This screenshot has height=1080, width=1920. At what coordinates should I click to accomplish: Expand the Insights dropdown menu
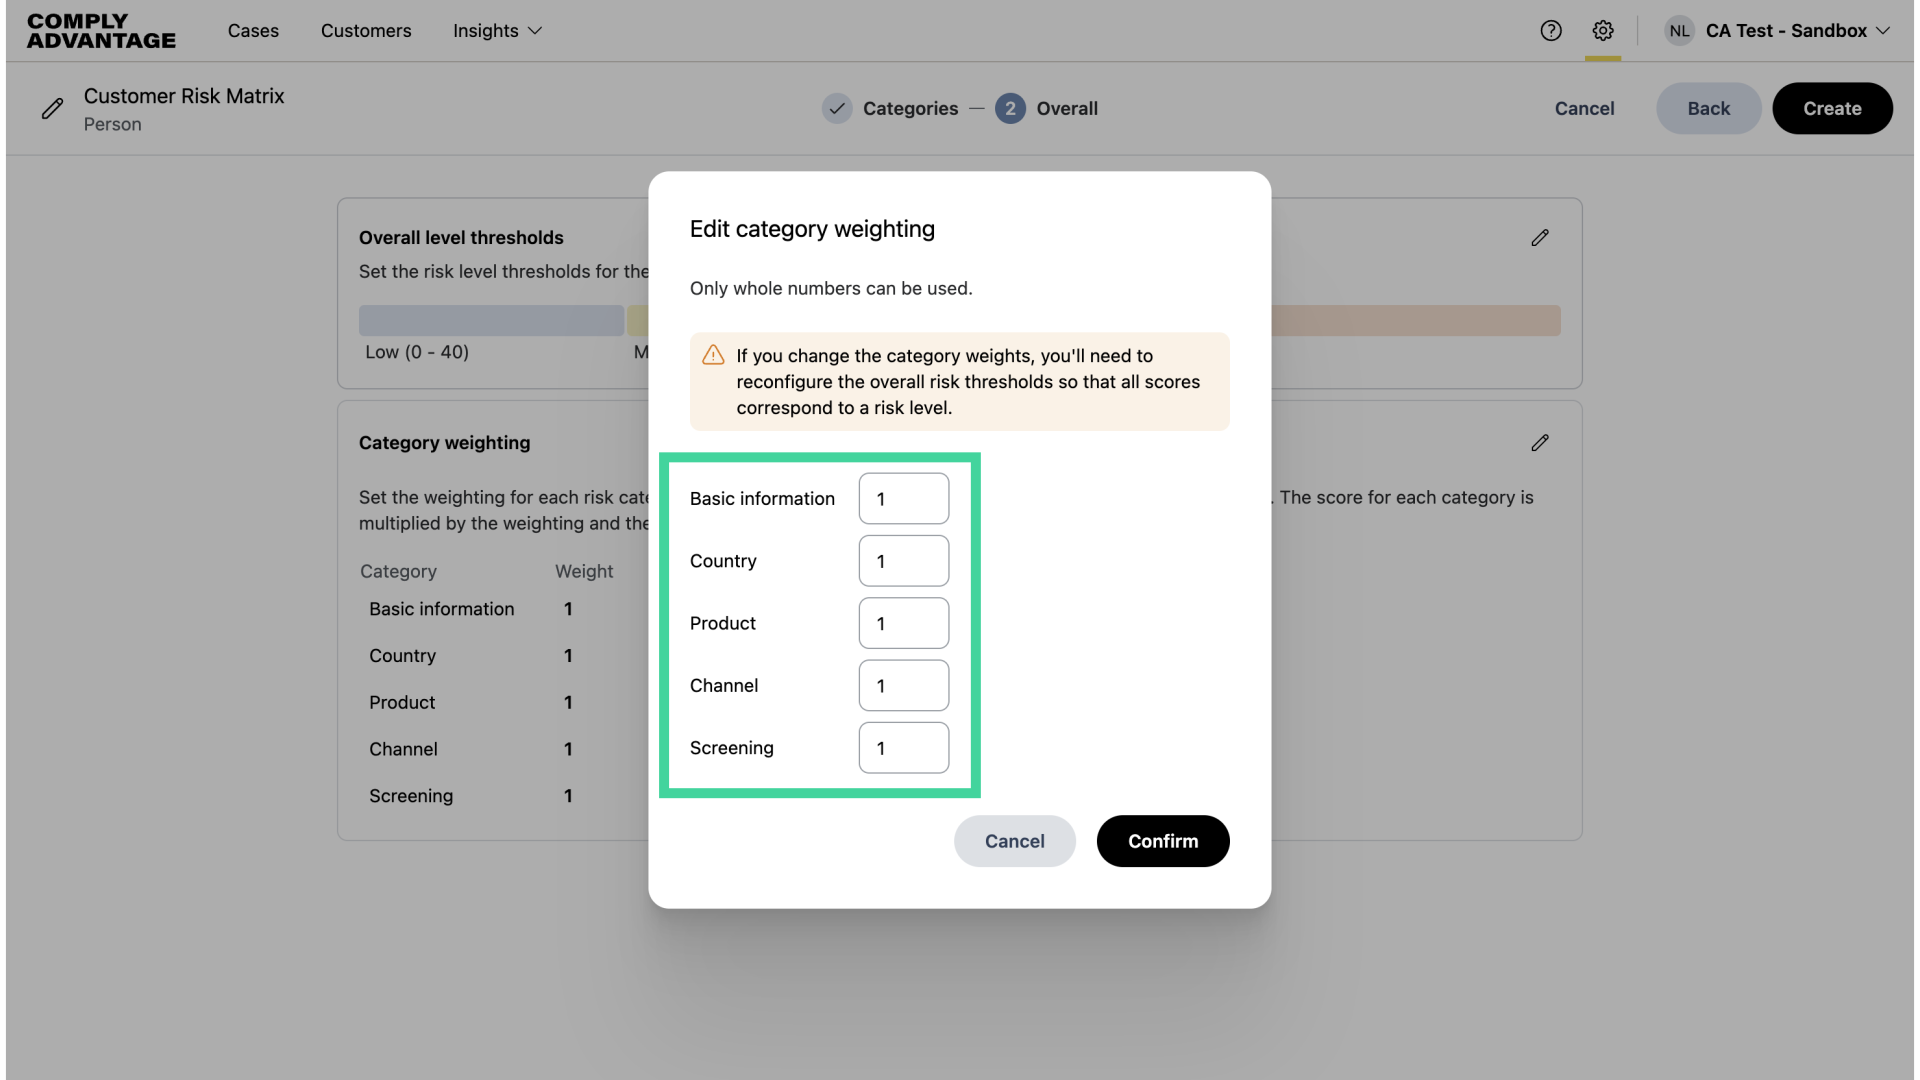[497, 31]
